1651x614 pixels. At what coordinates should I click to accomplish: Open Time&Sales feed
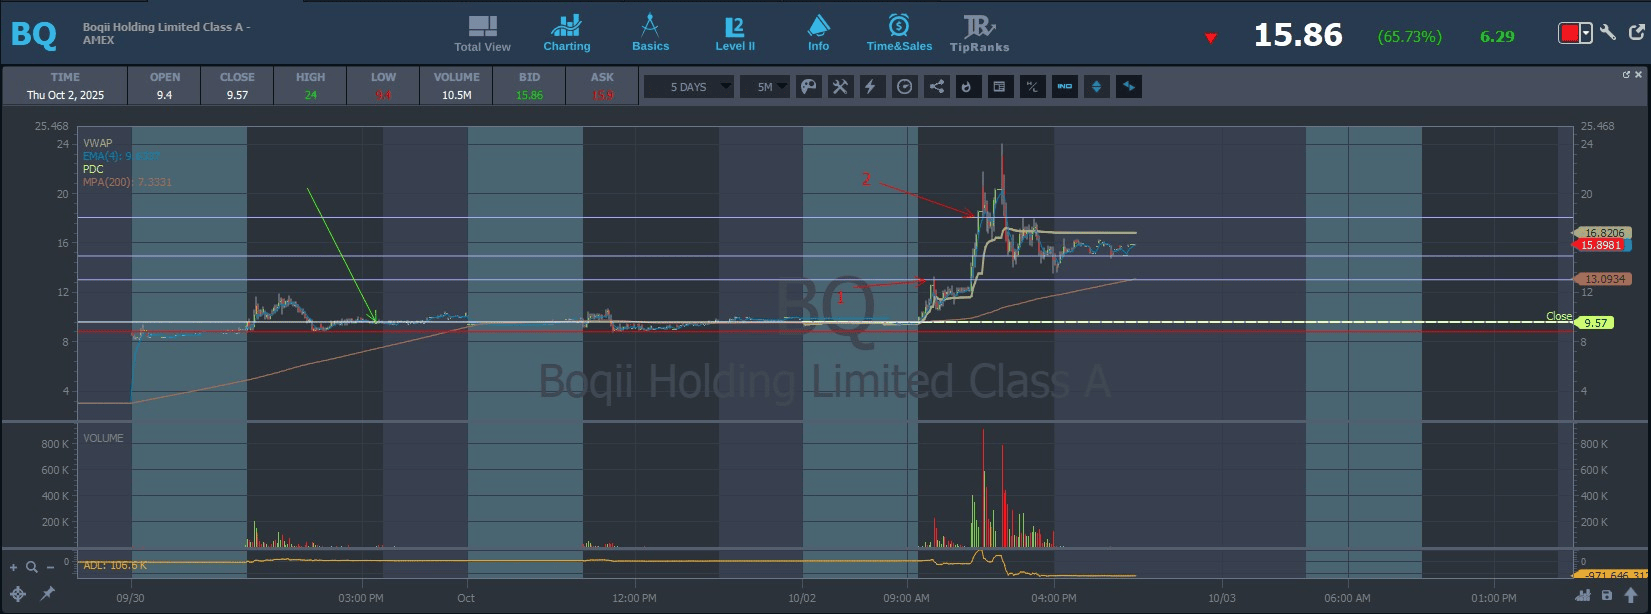pos(899,34)
